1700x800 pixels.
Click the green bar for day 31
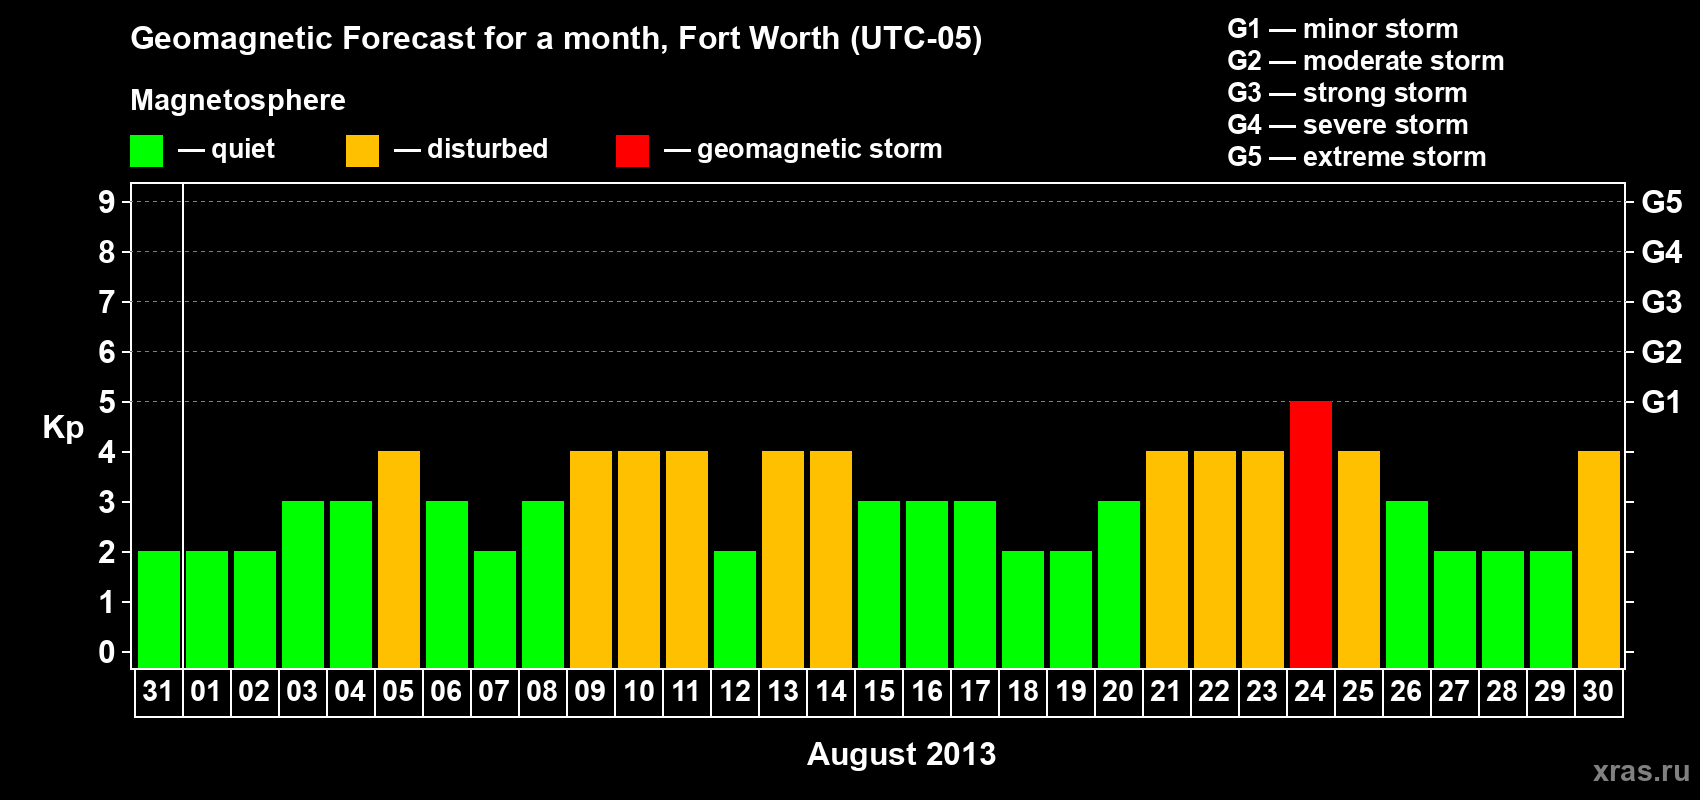tap(159, 609)
